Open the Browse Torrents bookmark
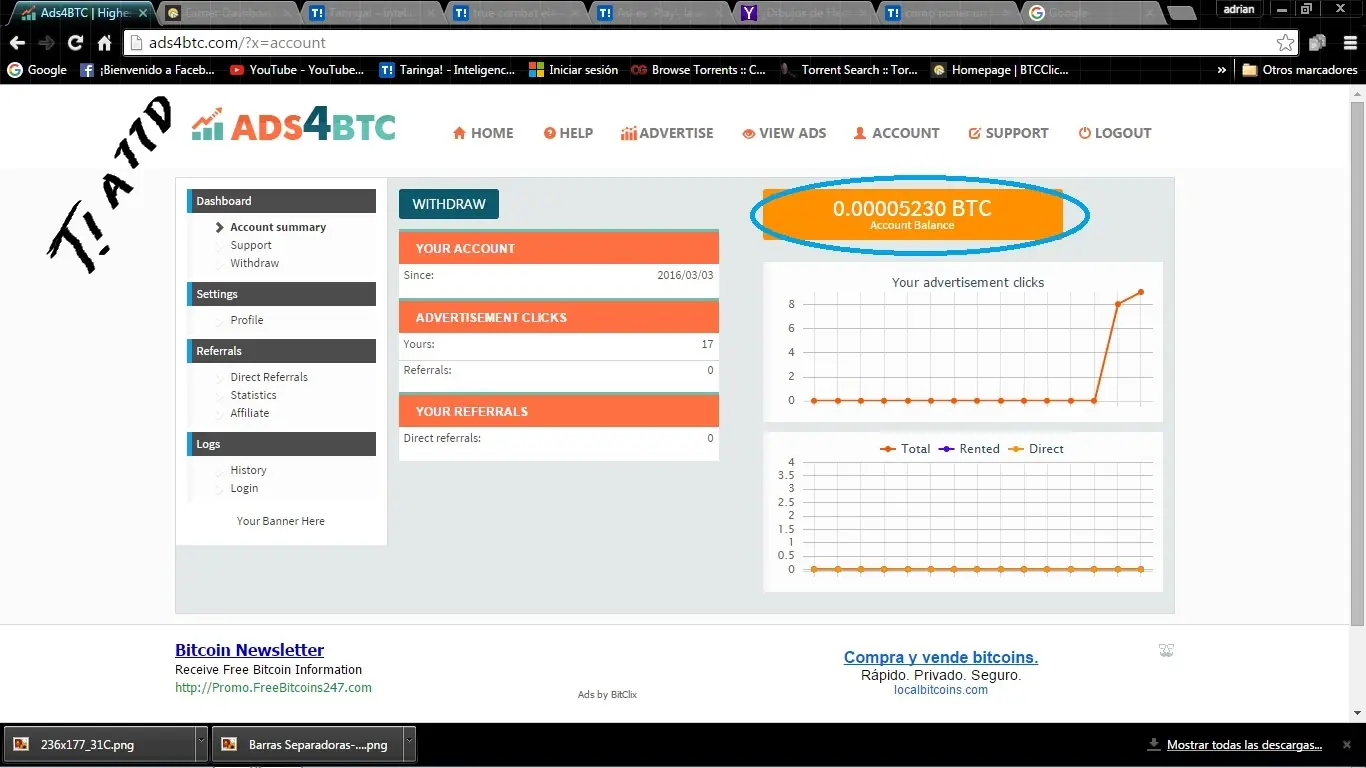This screenshot has height=768, width=1366. (x=698, y=70)
